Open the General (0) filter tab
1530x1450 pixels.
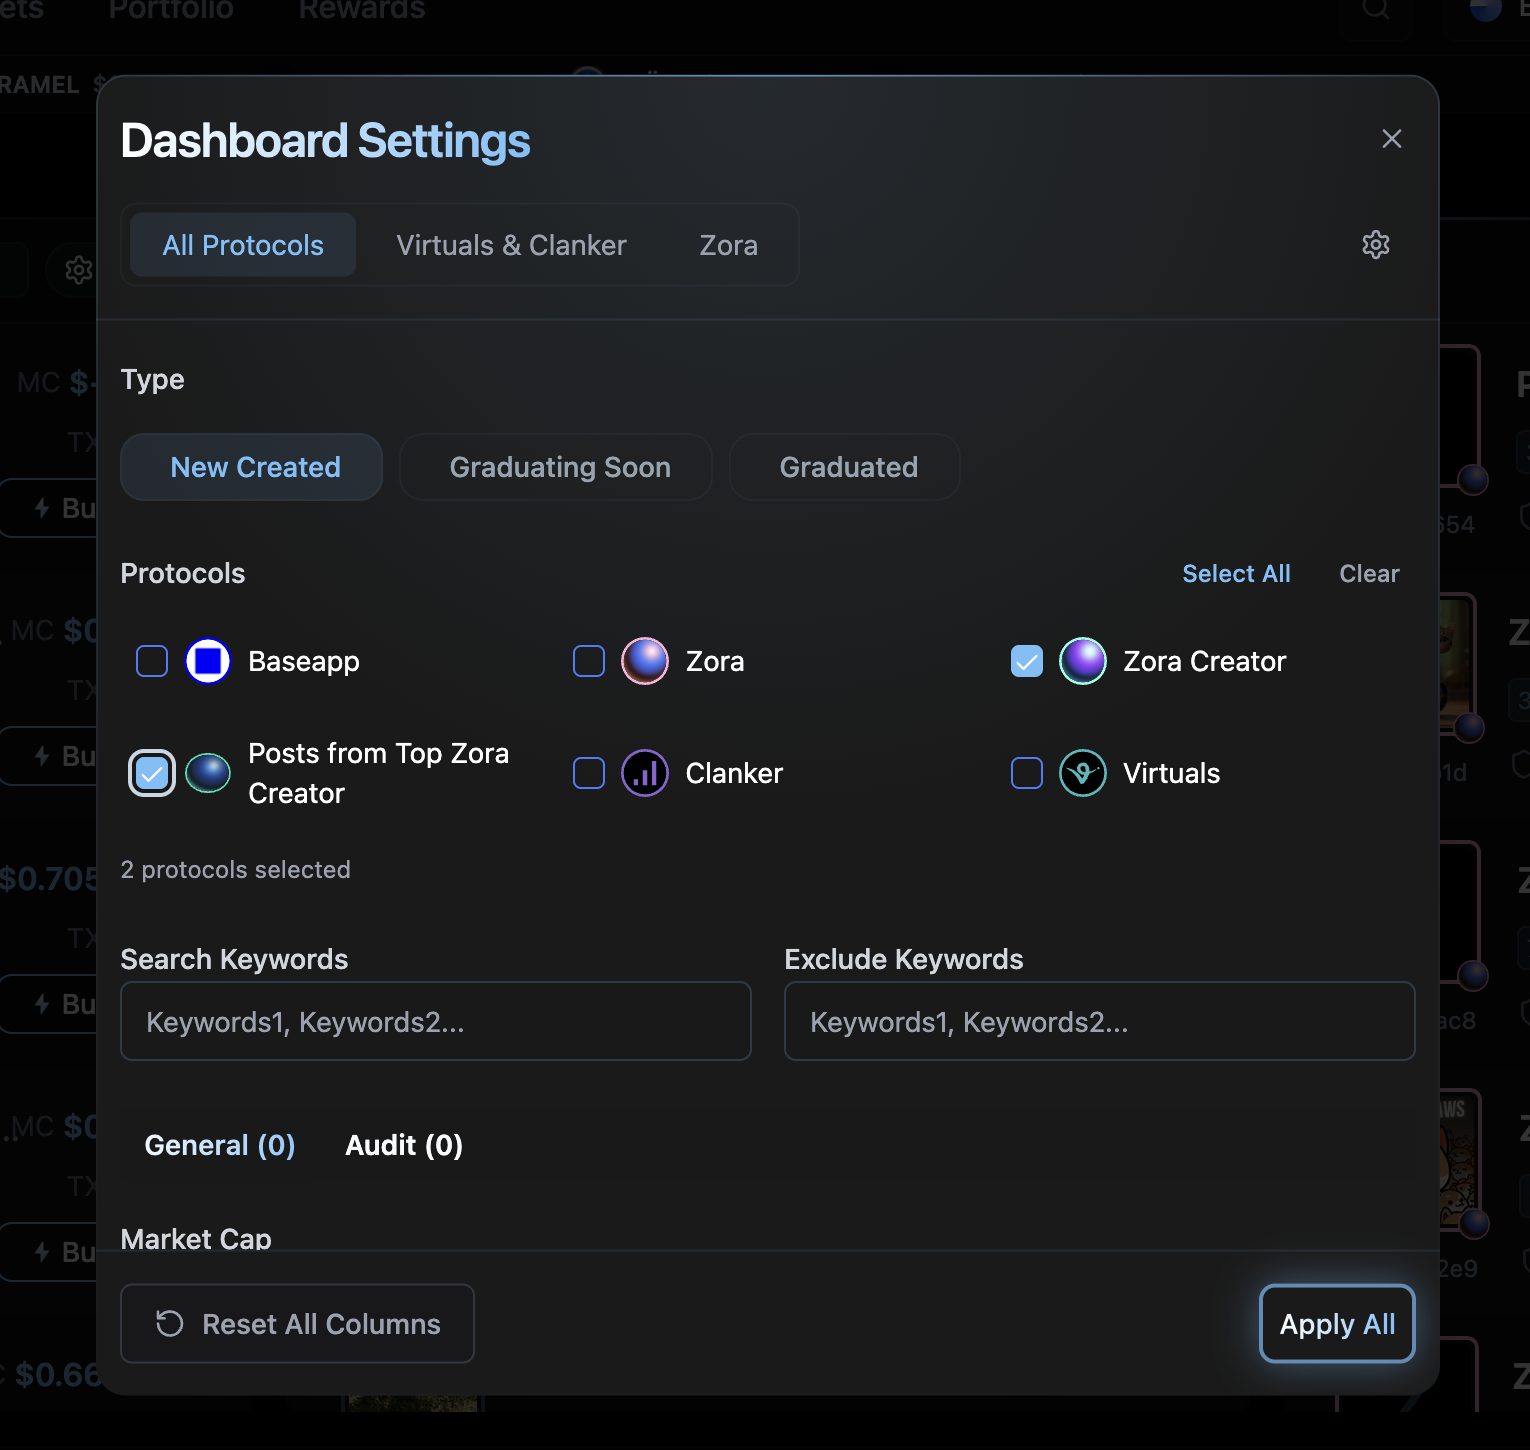220,1145
